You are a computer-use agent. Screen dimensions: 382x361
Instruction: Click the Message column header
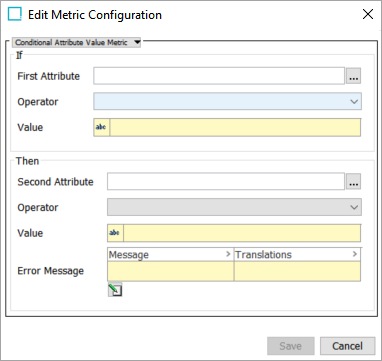click(170, 255)
